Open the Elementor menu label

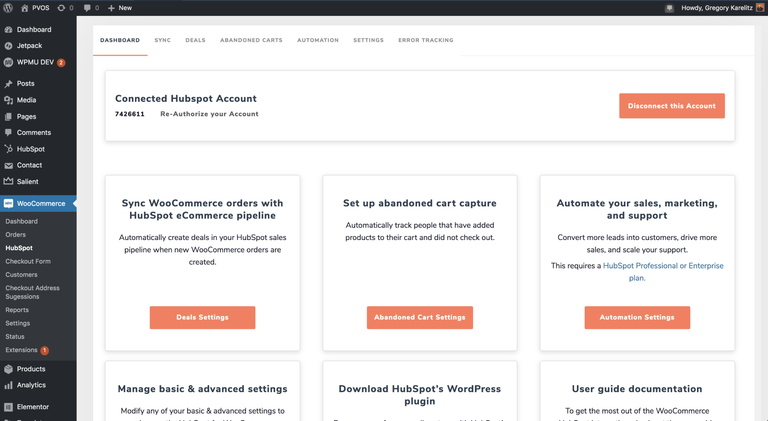[x=33, y=407]
